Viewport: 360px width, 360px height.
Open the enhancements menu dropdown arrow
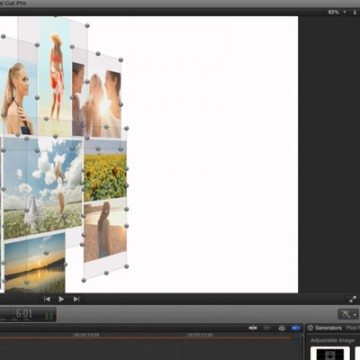(355, 314)
